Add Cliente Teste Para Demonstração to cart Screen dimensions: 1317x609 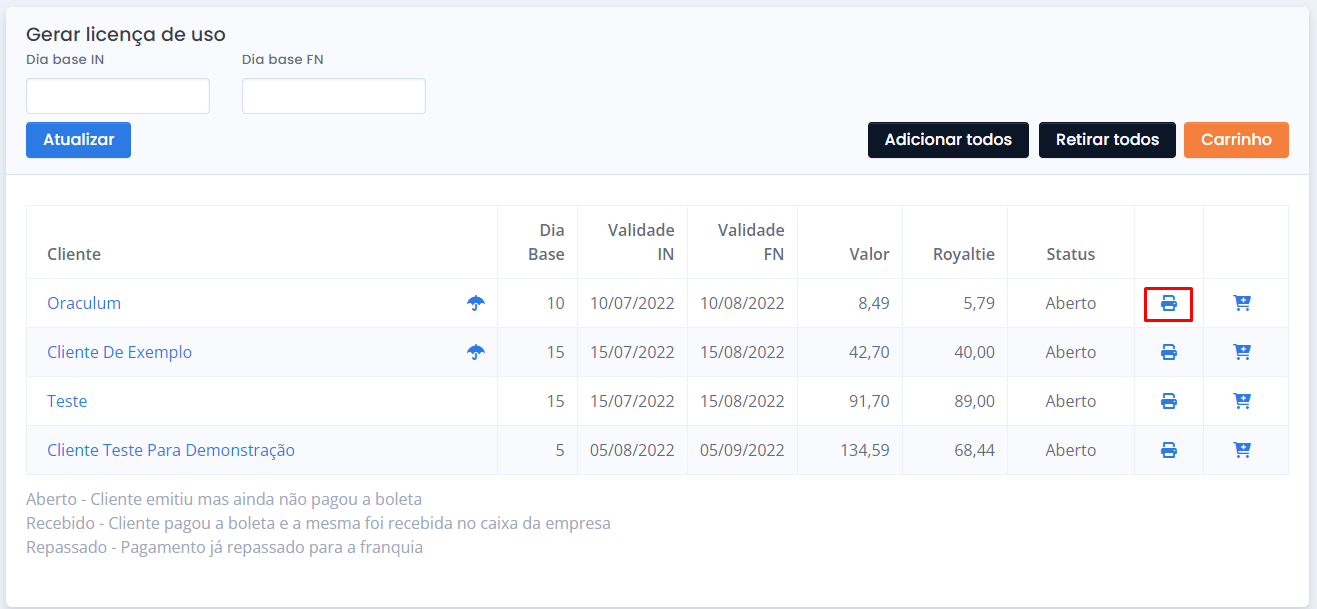(x=1242, y=450)
